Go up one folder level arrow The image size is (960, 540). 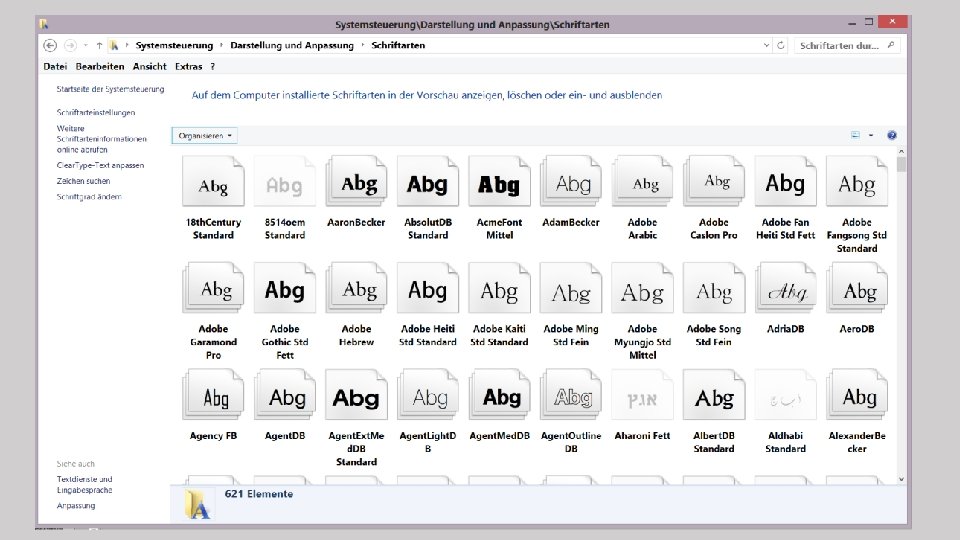click(99, 45)
